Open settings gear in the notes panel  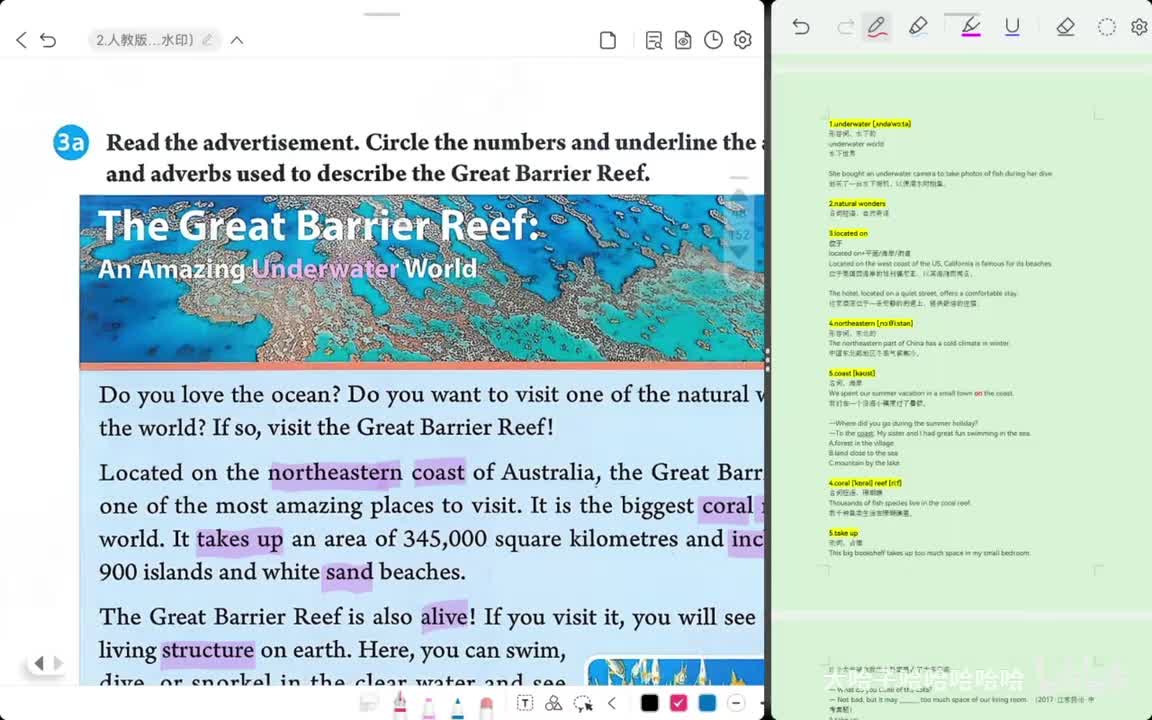click(1140, 27)
